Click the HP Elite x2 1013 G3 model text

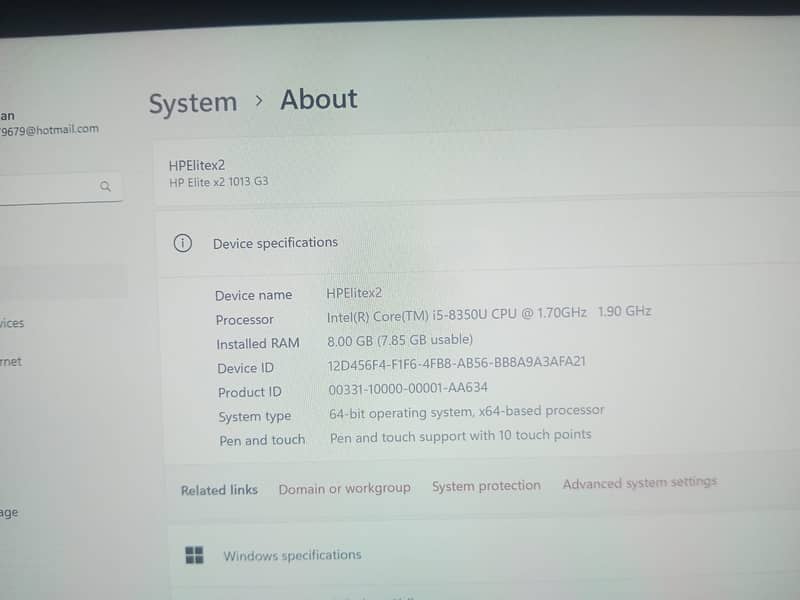pyautogui.click(x=218, y=182)
